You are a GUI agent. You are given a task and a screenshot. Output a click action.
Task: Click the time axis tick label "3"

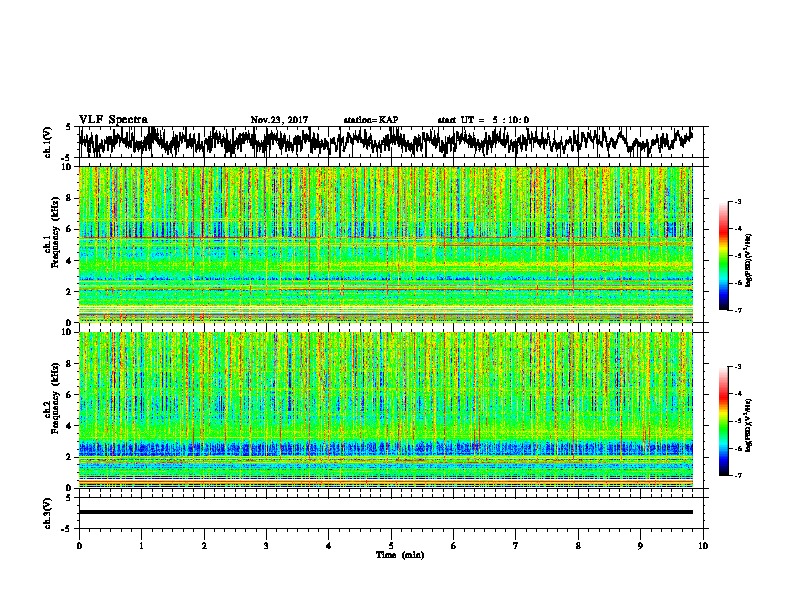266,546
